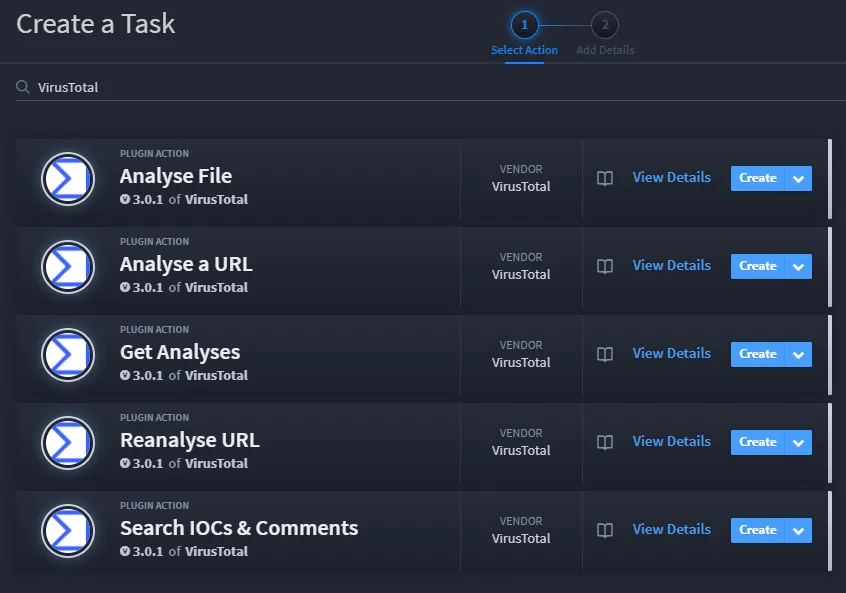Create a task from Reanalyse URL
This screenshot has height=593, width=846.
point(758,442)
